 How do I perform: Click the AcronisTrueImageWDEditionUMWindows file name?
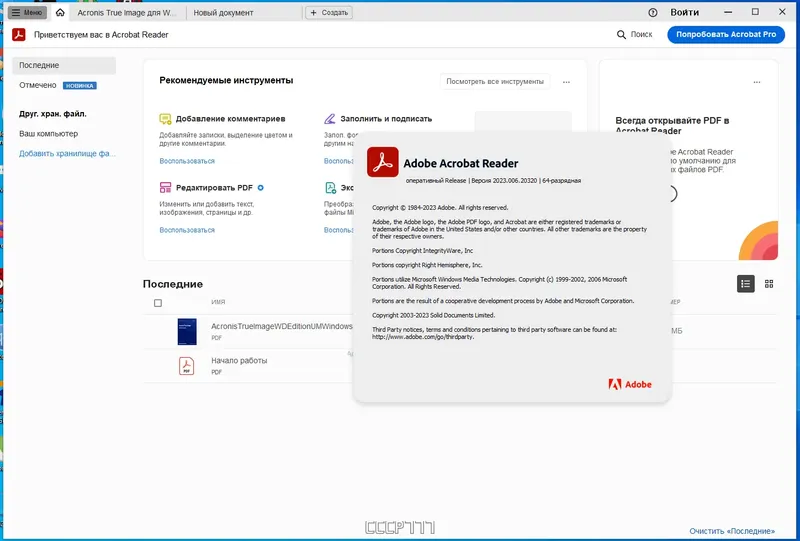pyautogui.click(x=282, y=326)
